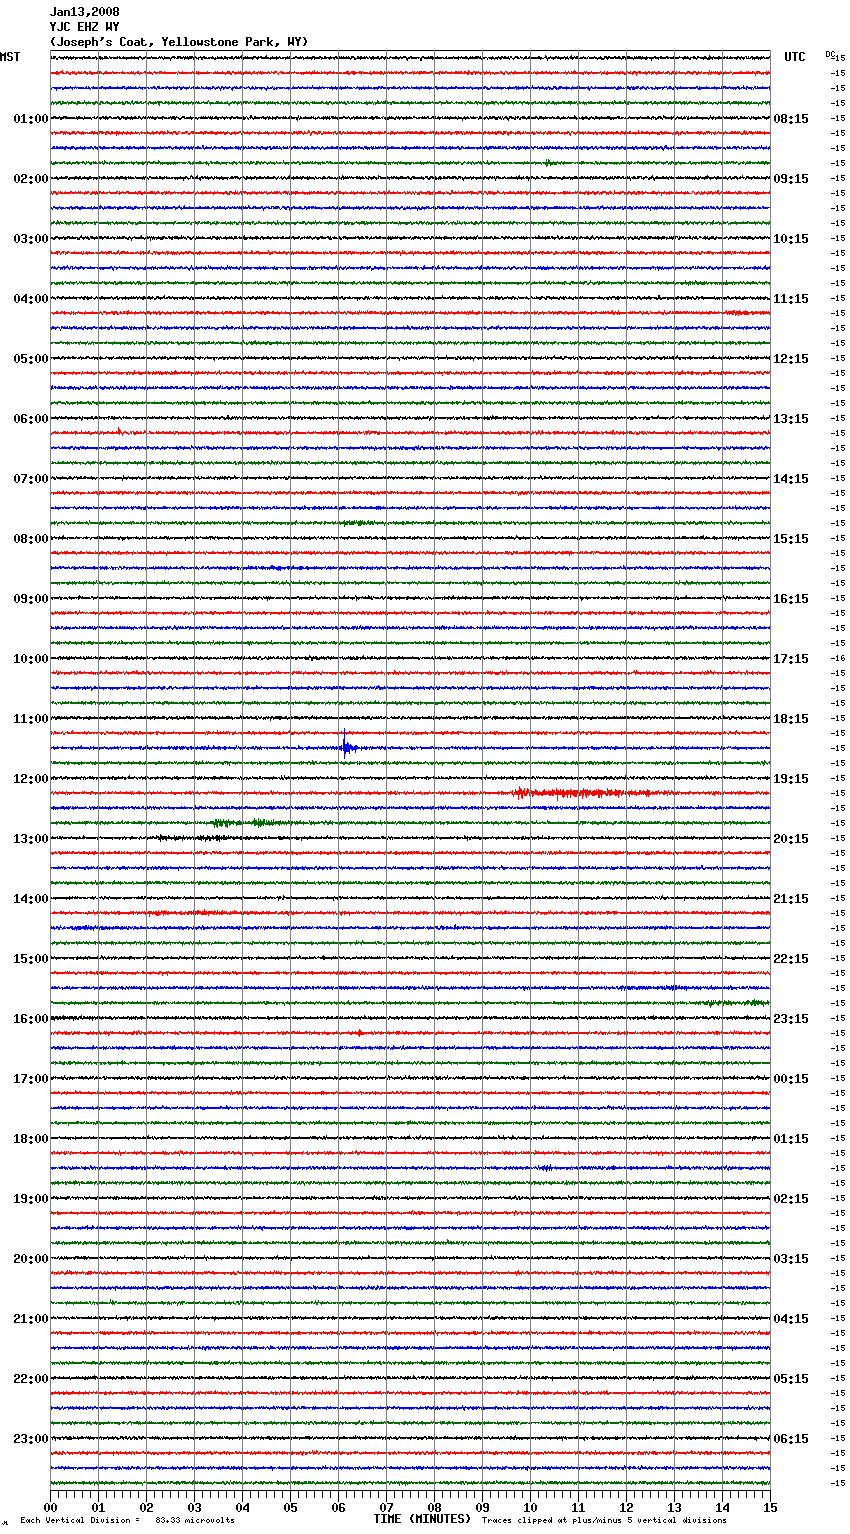Click the '11:15' UTC time label
850x1534 pixels.
[791, 299]
